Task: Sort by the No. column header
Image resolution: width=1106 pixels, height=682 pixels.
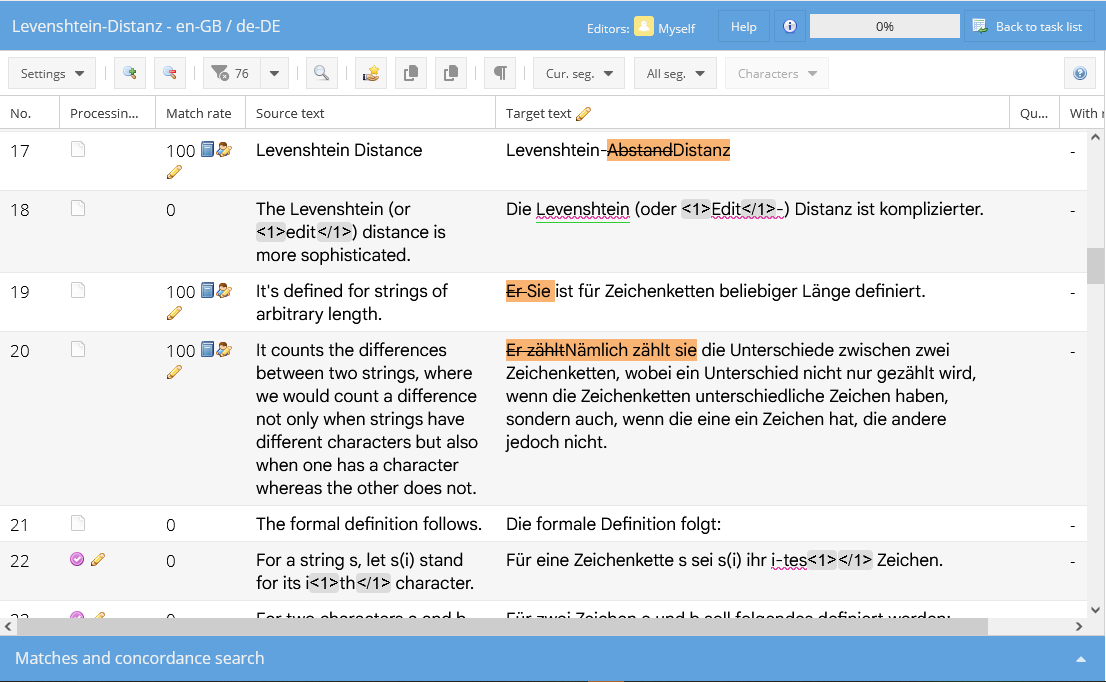Action: pos(30,114)
